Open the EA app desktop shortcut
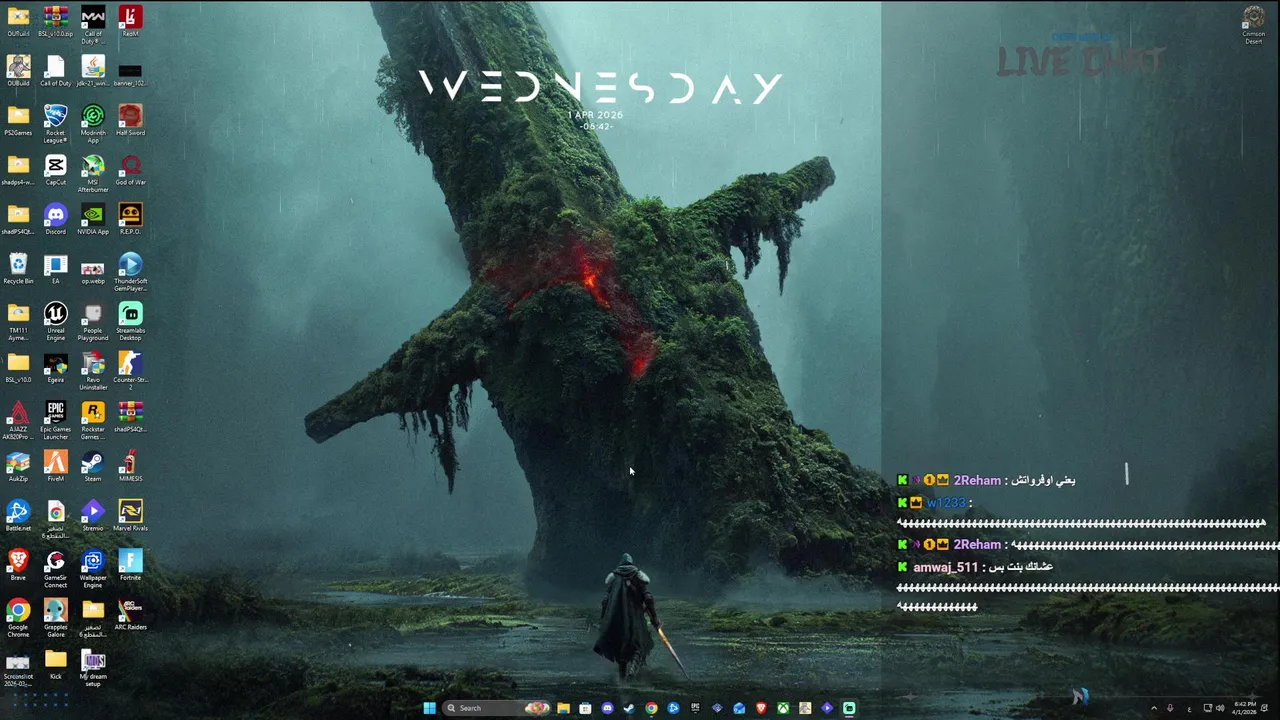Screen dimensions: 1280x720 point(56,268)
